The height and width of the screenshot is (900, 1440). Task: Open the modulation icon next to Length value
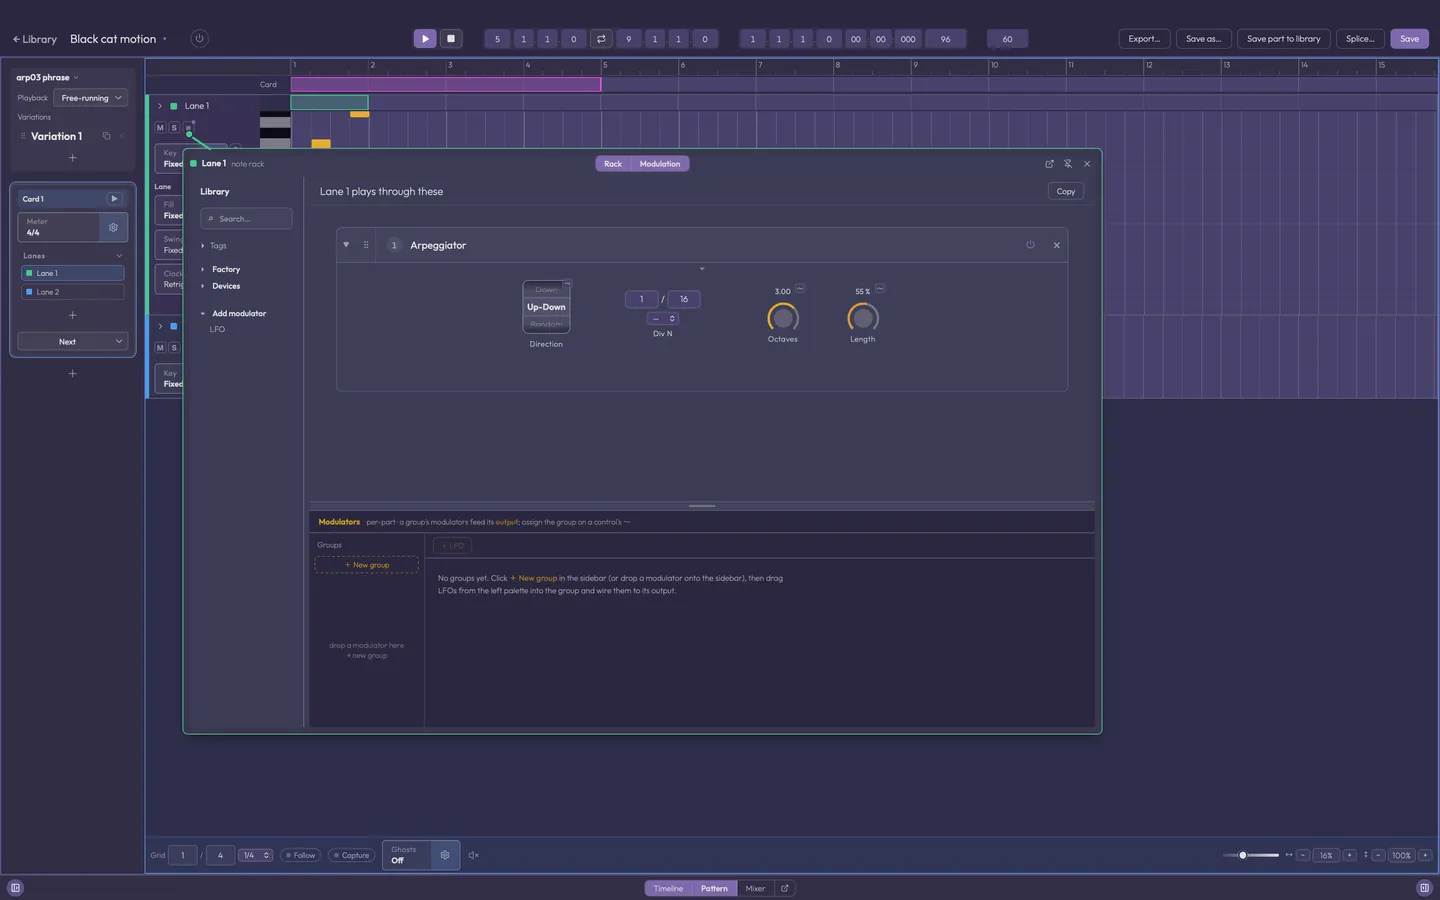[x=880, y=289]
